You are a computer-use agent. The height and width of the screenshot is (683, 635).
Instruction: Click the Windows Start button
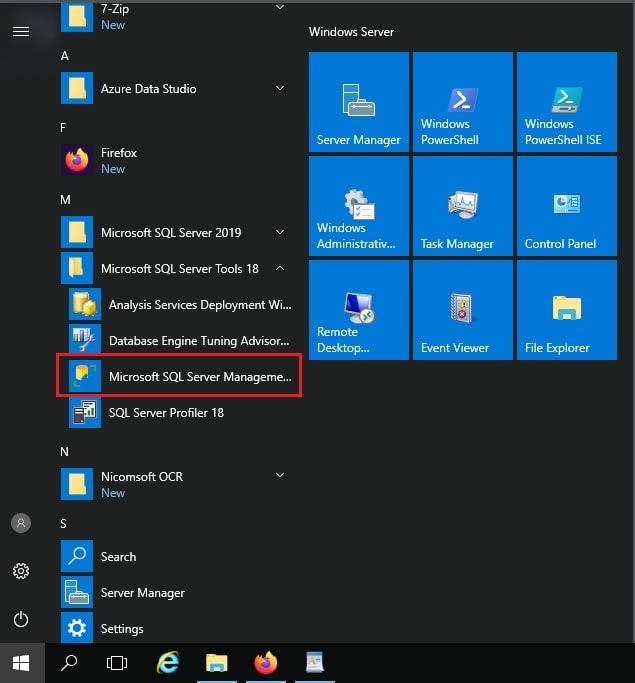point(21,663)
